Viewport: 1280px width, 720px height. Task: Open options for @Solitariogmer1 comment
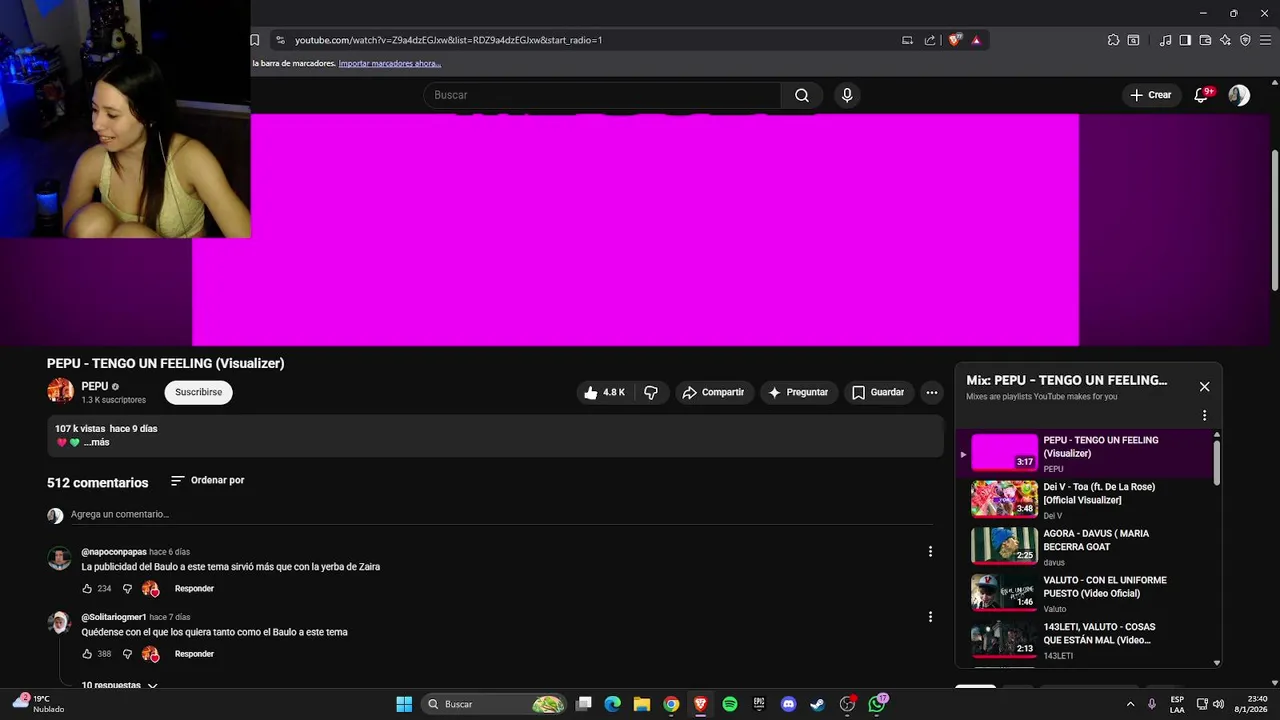point(930,617)
